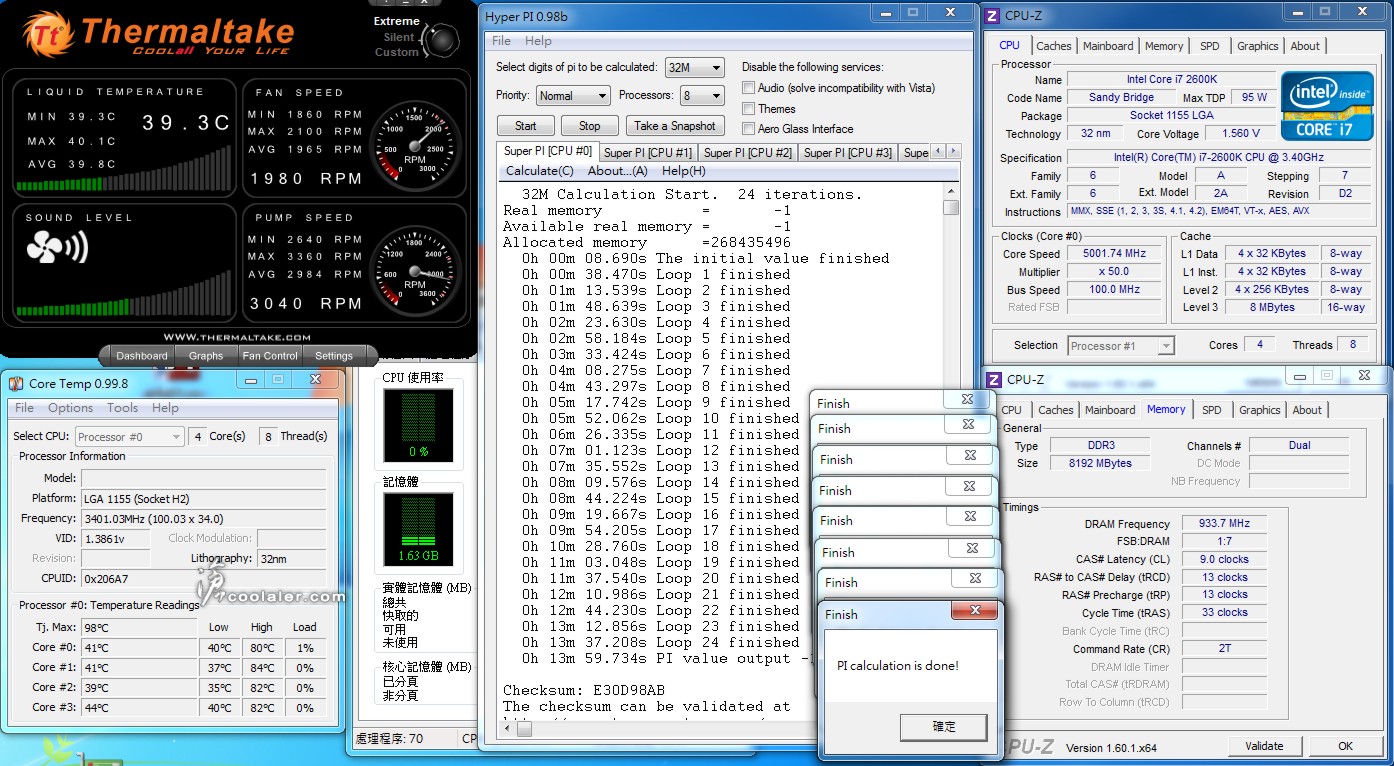The image size is (1394, 766).
Task: Click CPU-Z Core Speed 5001.74 MHz value
Action: click(1114, 254)
